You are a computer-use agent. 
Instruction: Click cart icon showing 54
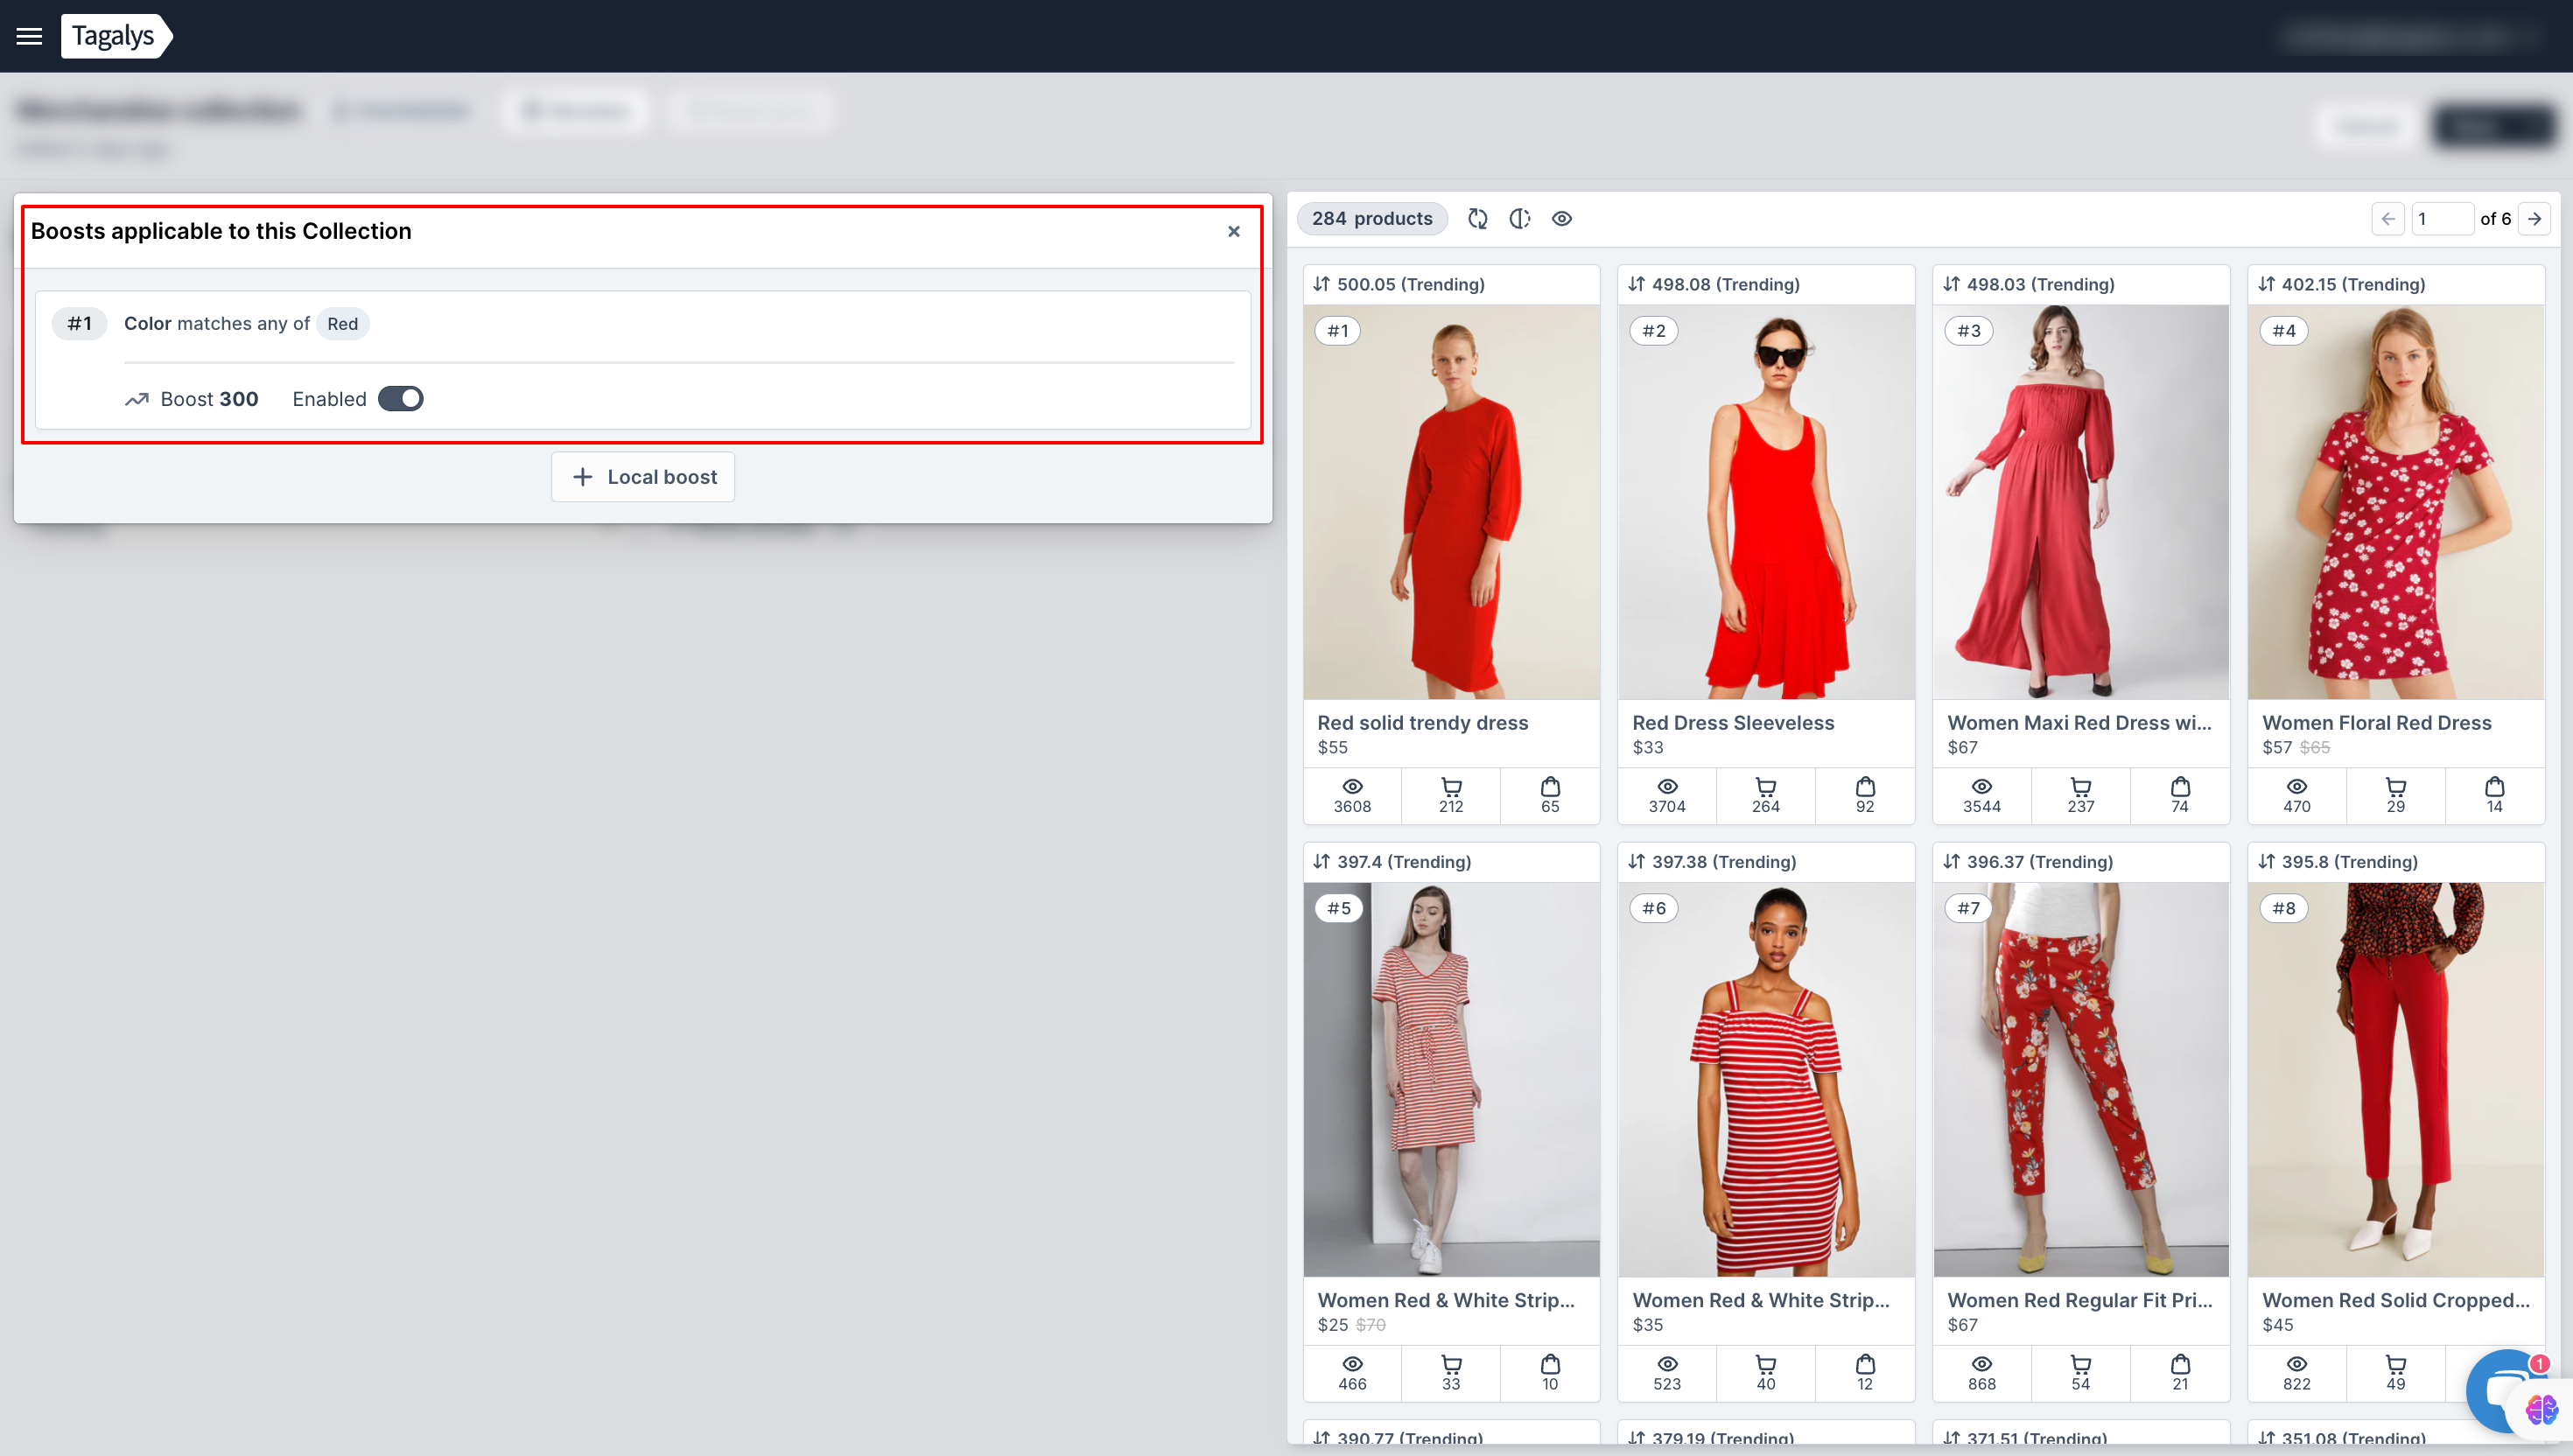click(x=2081, y=1364)
